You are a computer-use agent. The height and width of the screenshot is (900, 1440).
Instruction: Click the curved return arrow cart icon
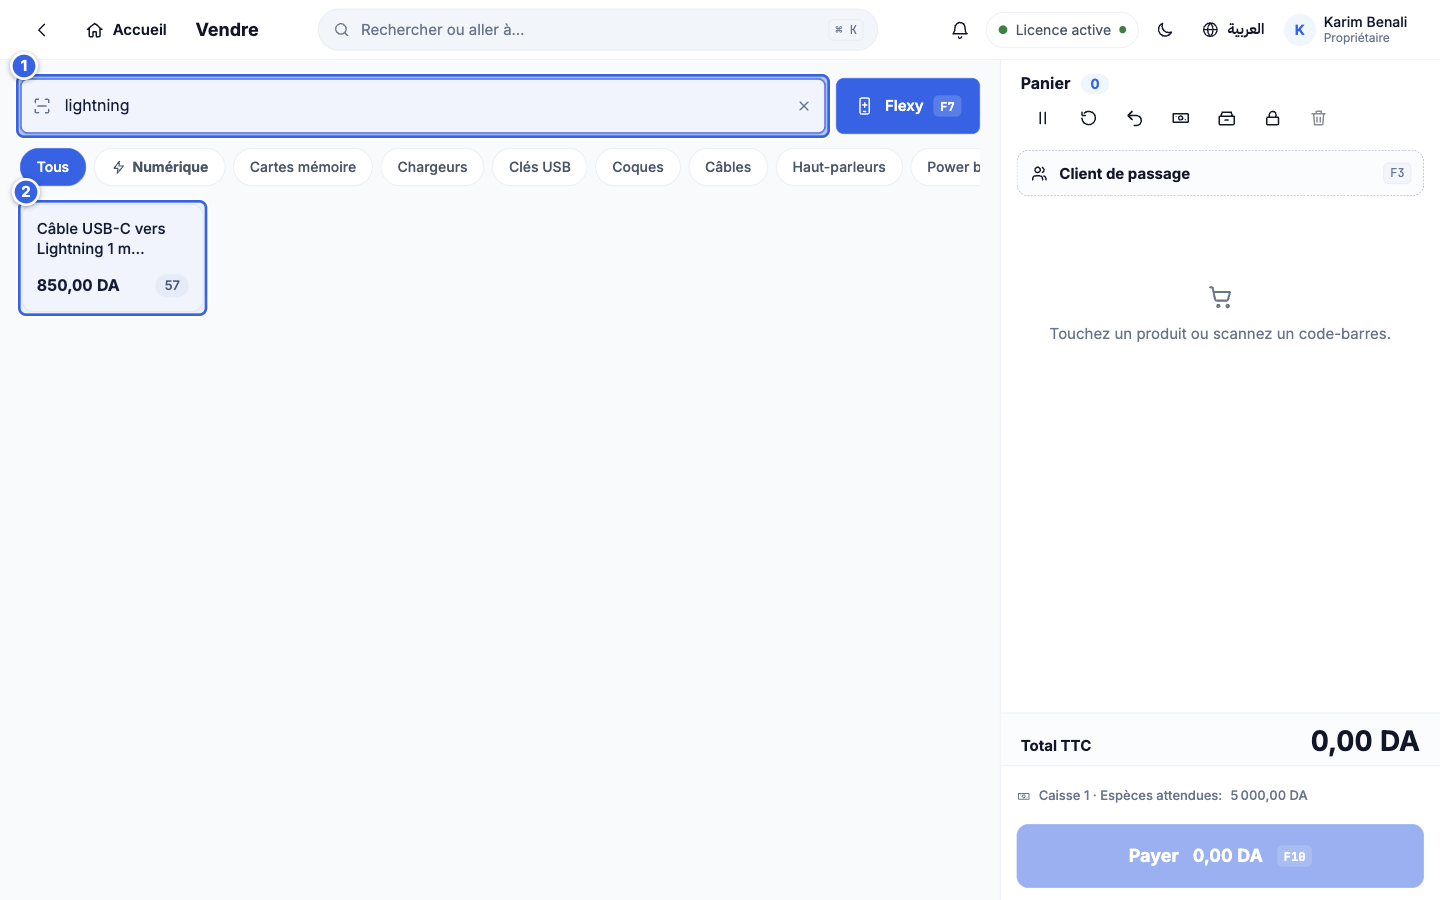(x=1134, y=118)
